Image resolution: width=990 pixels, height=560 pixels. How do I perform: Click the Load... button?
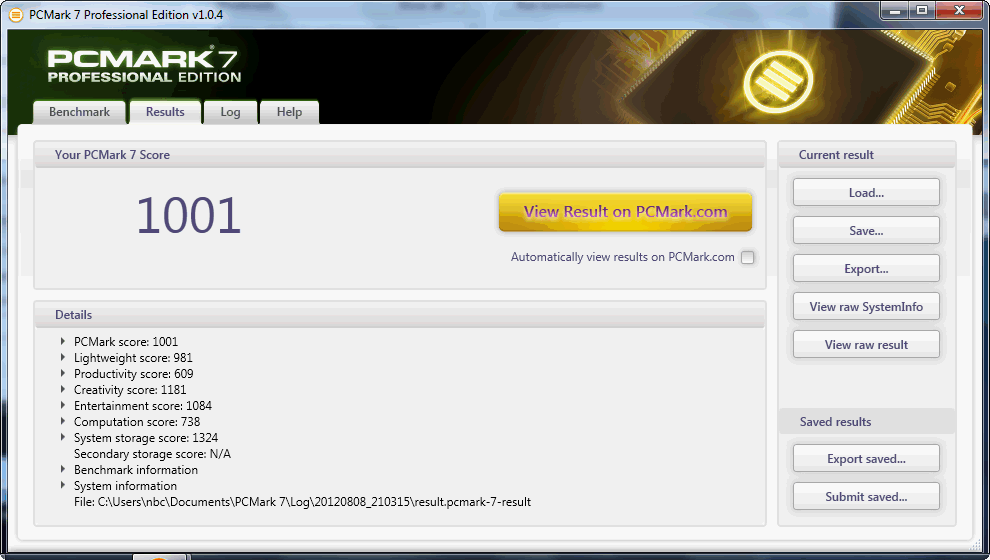pos(866,193)
